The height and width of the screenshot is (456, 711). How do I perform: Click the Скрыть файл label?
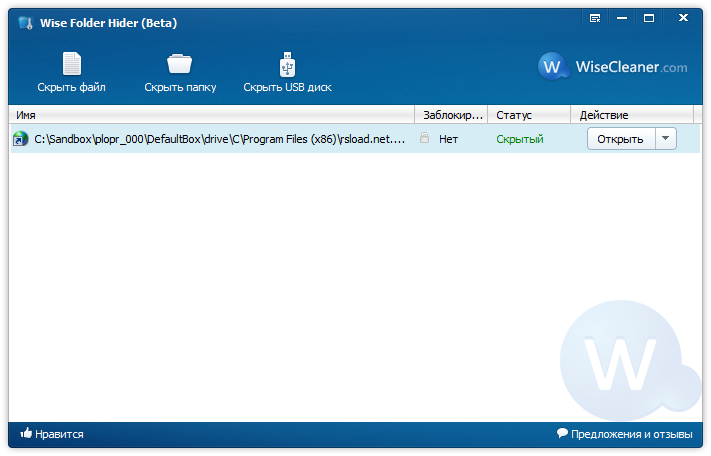71,87
